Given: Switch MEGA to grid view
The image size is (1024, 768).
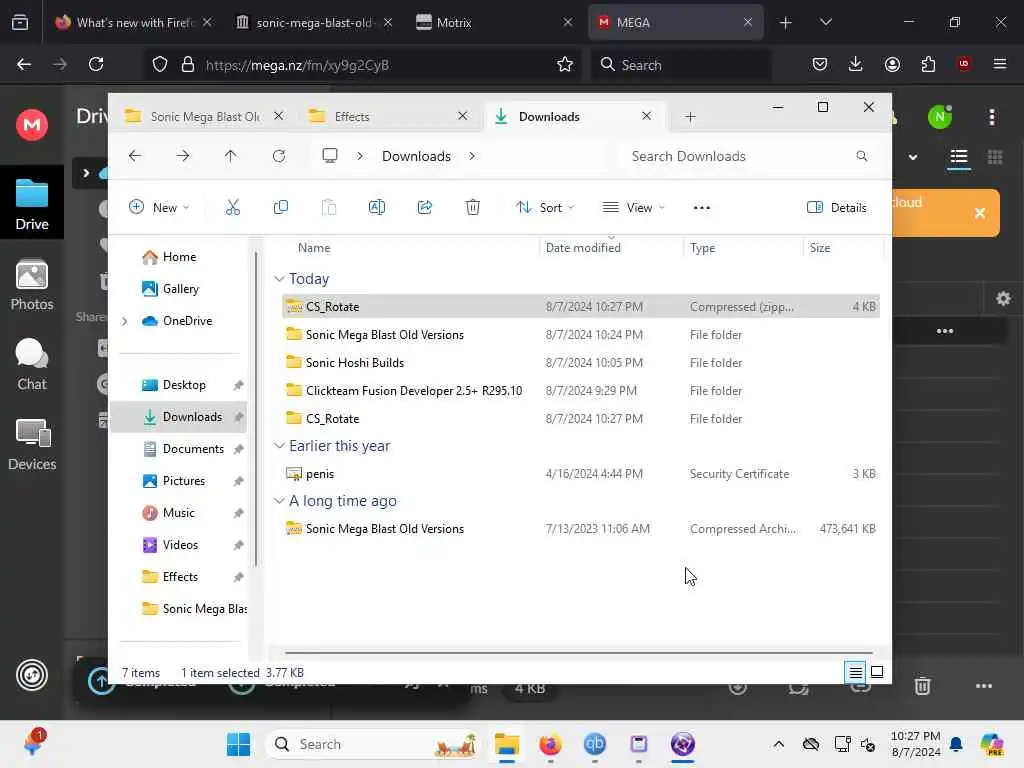Looking at the screenshot, I should [x=995, y=157].
